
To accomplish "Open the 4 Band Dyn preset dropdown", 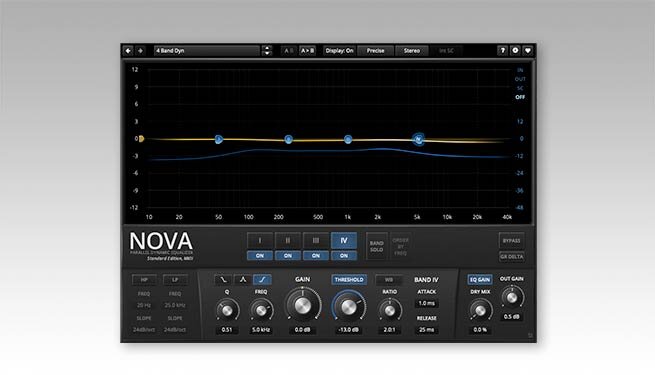I will click(206, 51).
